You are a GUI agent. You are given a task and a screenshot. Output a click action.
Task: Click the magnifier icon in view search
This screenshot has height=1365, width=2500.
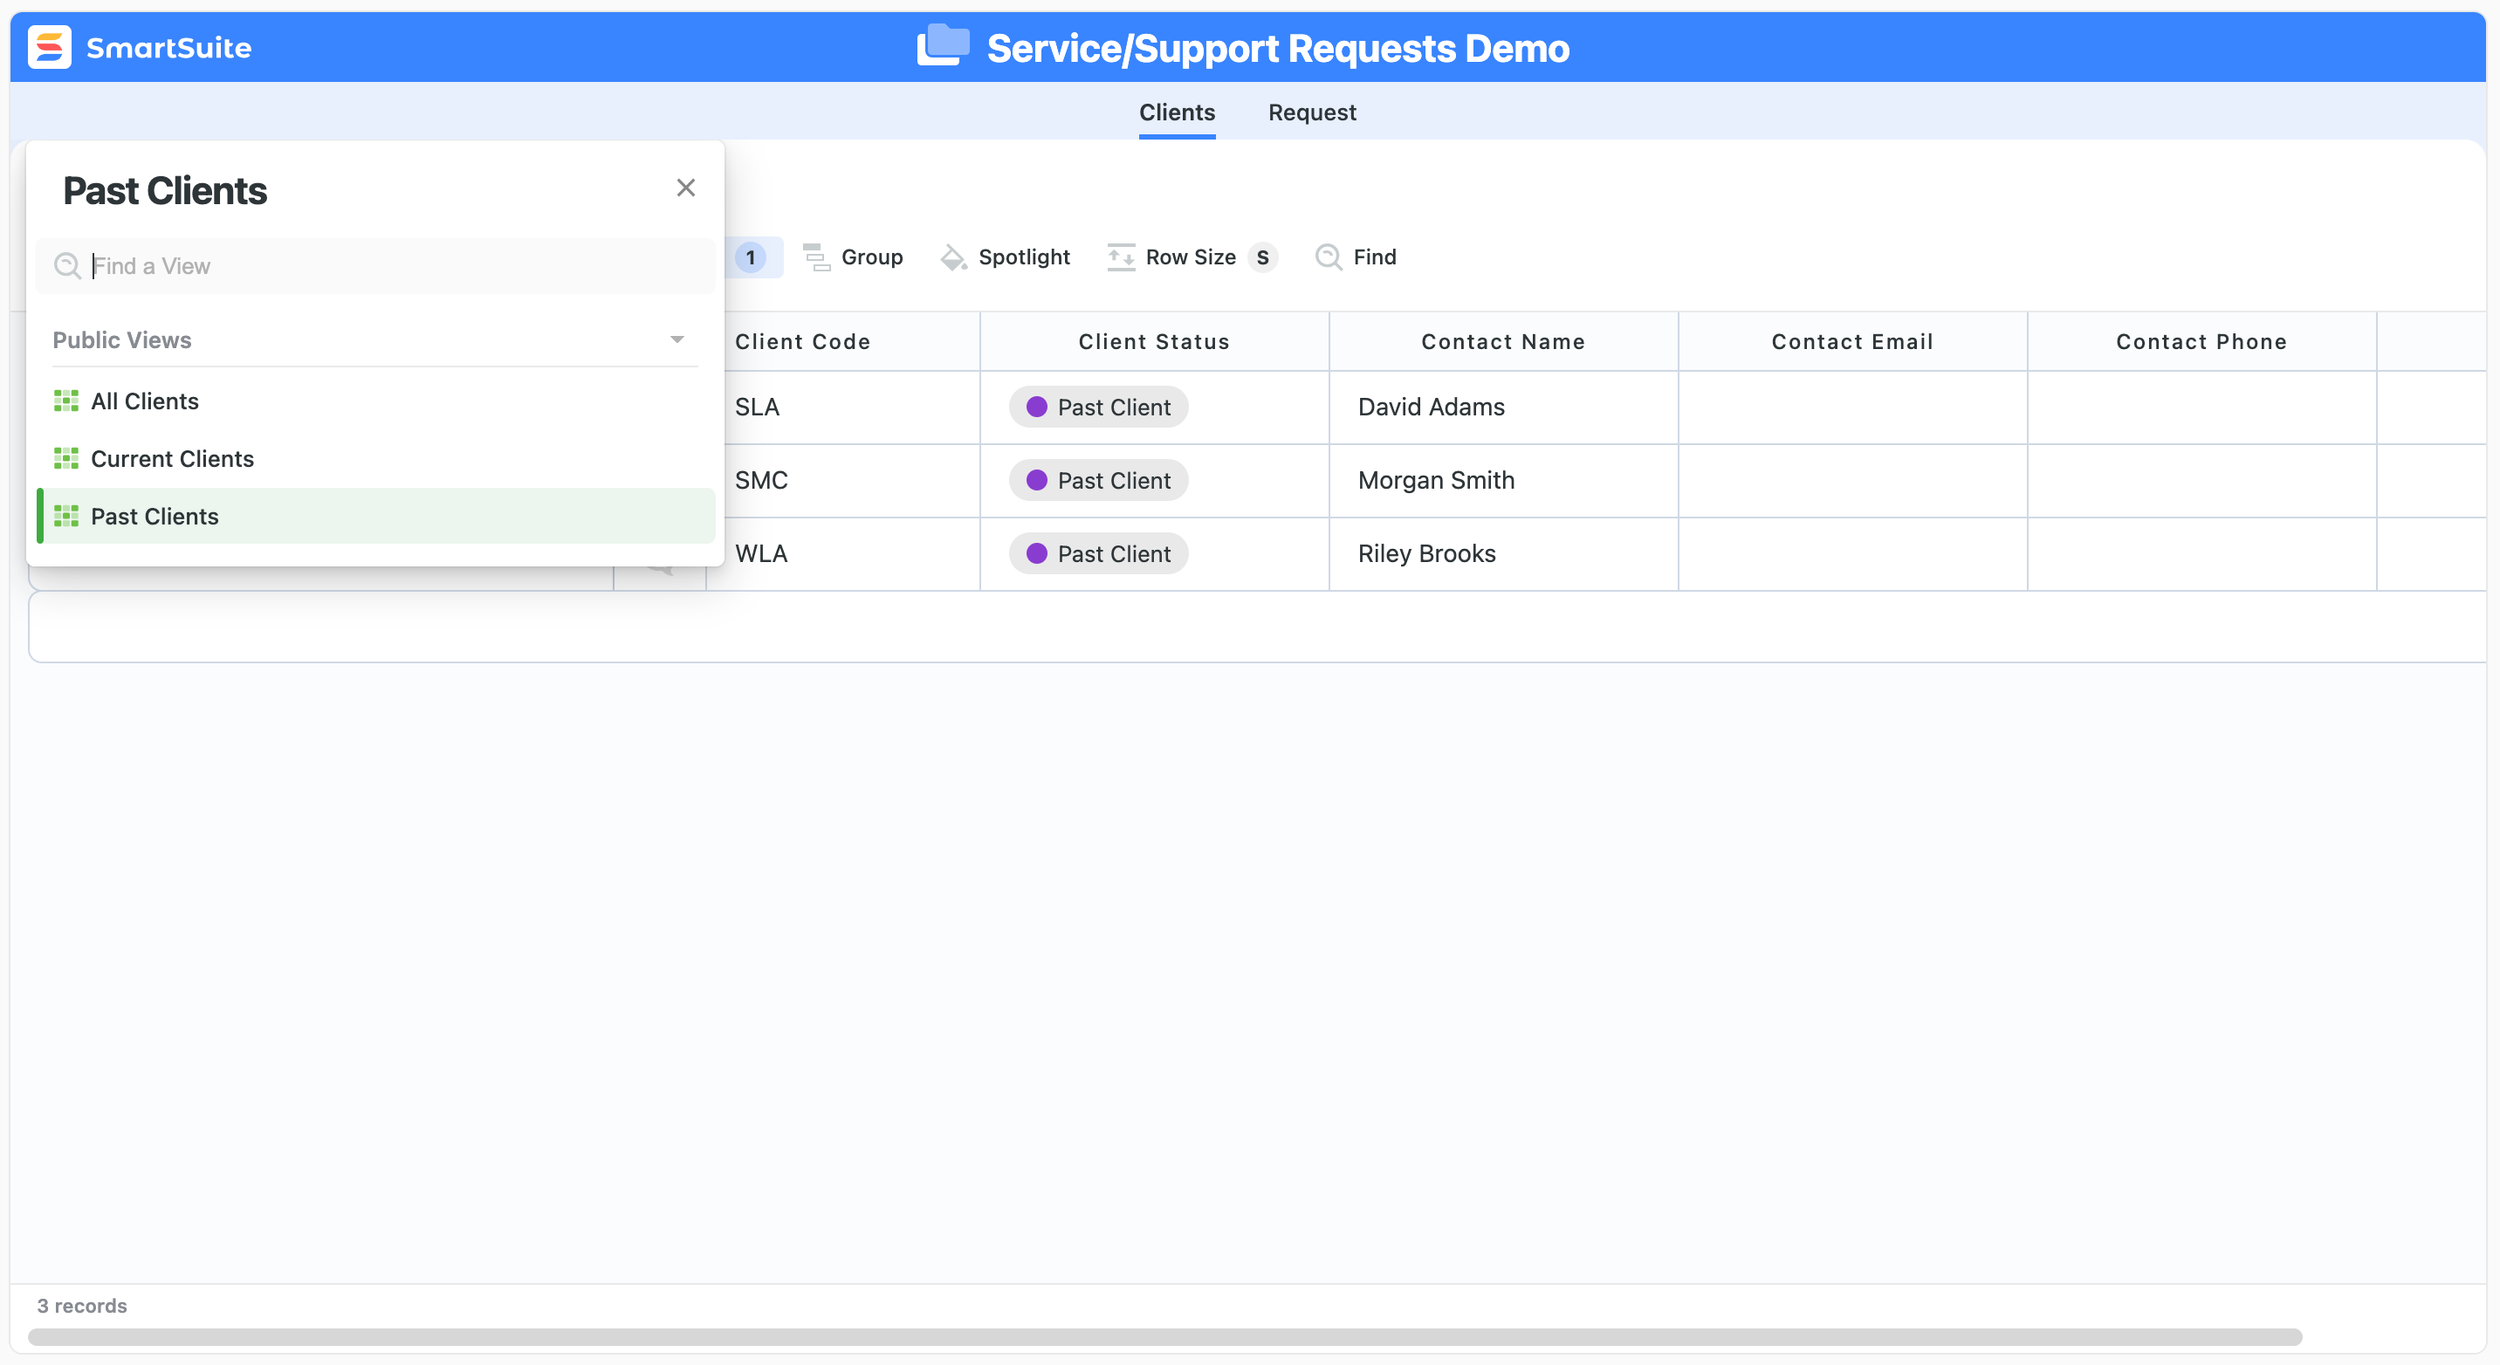[x=67, y=266]
